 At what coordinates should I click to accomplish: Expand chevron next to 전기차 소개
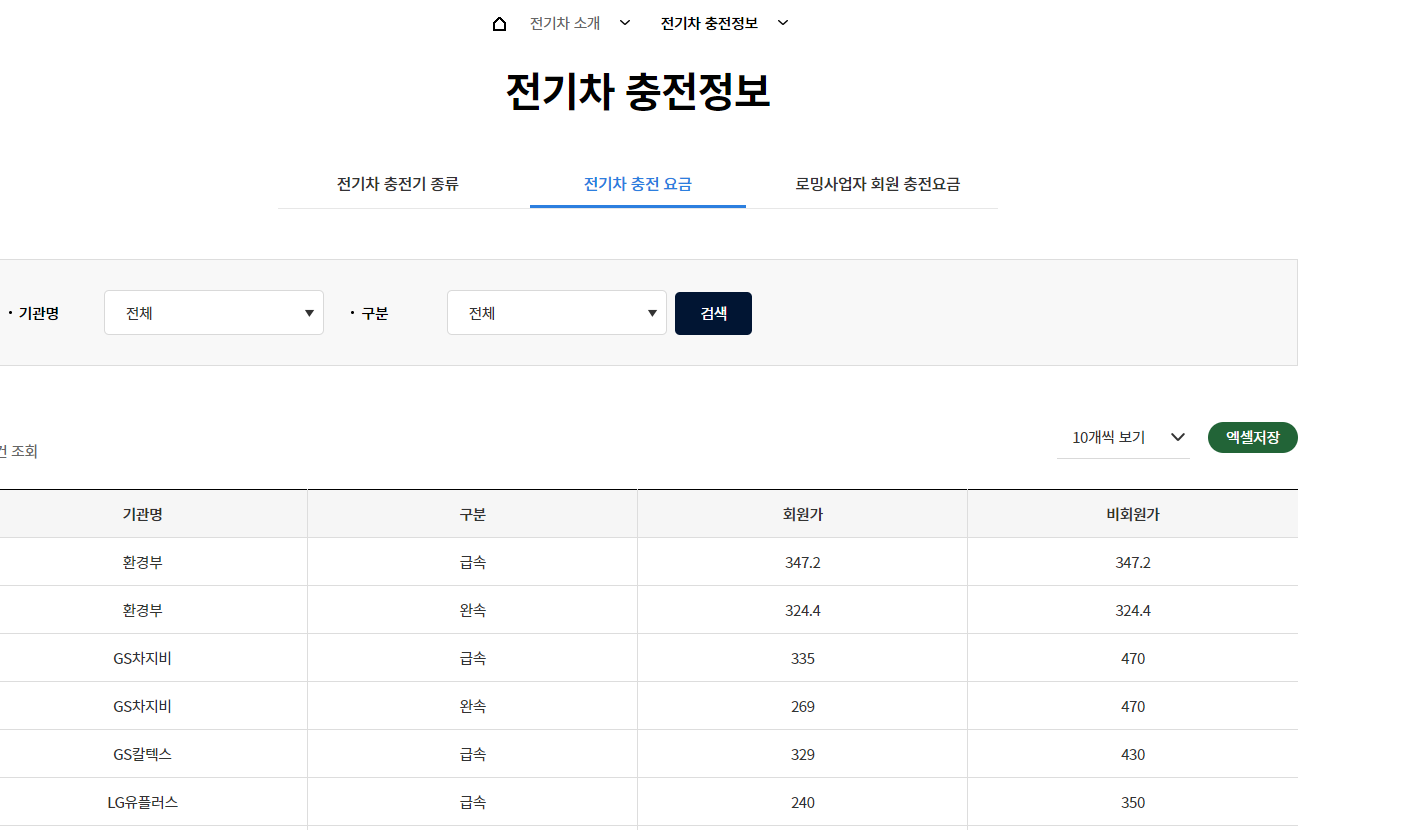pos(625,23)
